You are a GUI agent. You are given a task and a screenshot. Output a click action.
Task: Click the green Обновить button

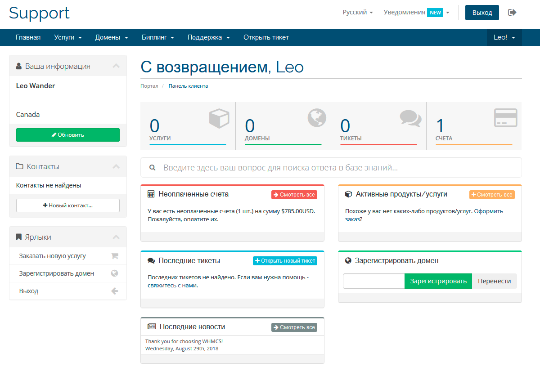point(68,135)
